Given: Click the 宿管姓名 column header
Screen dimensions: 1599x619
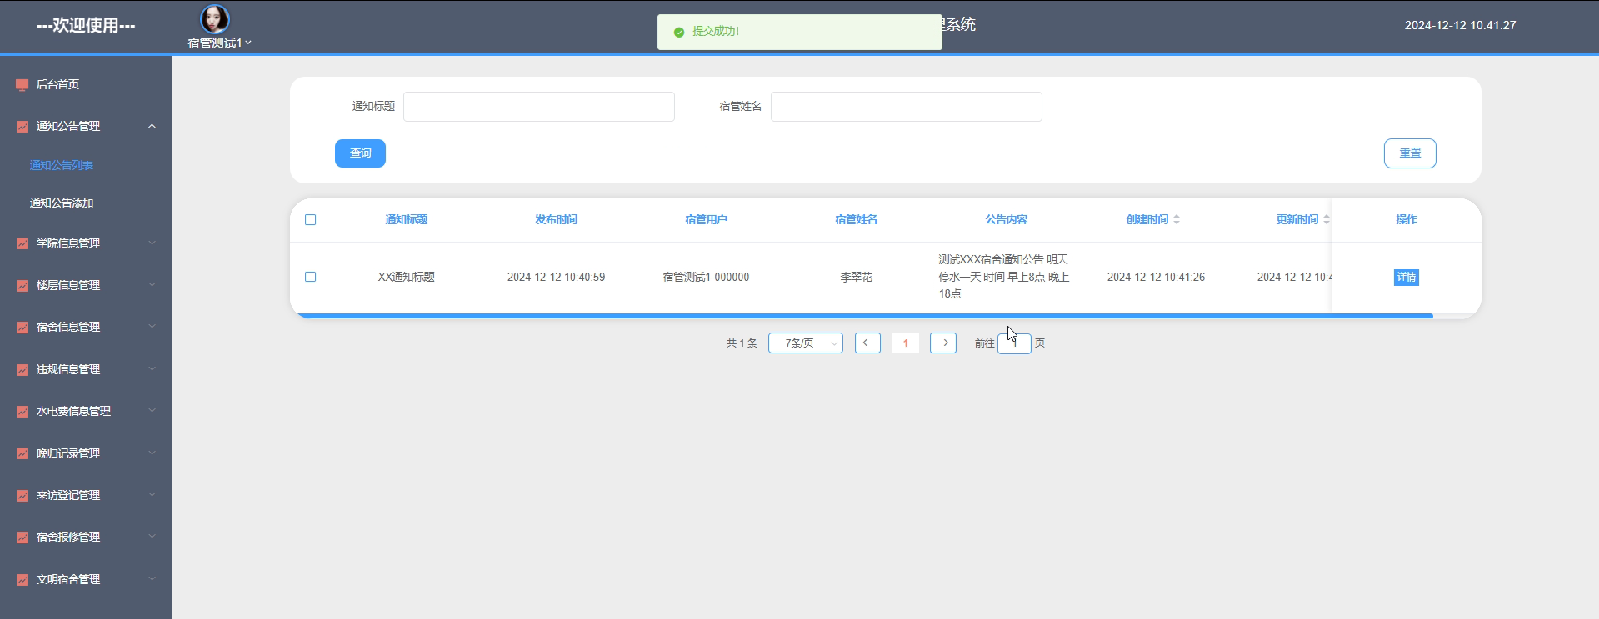Looking at the screenshot, I should coord(856,219).
